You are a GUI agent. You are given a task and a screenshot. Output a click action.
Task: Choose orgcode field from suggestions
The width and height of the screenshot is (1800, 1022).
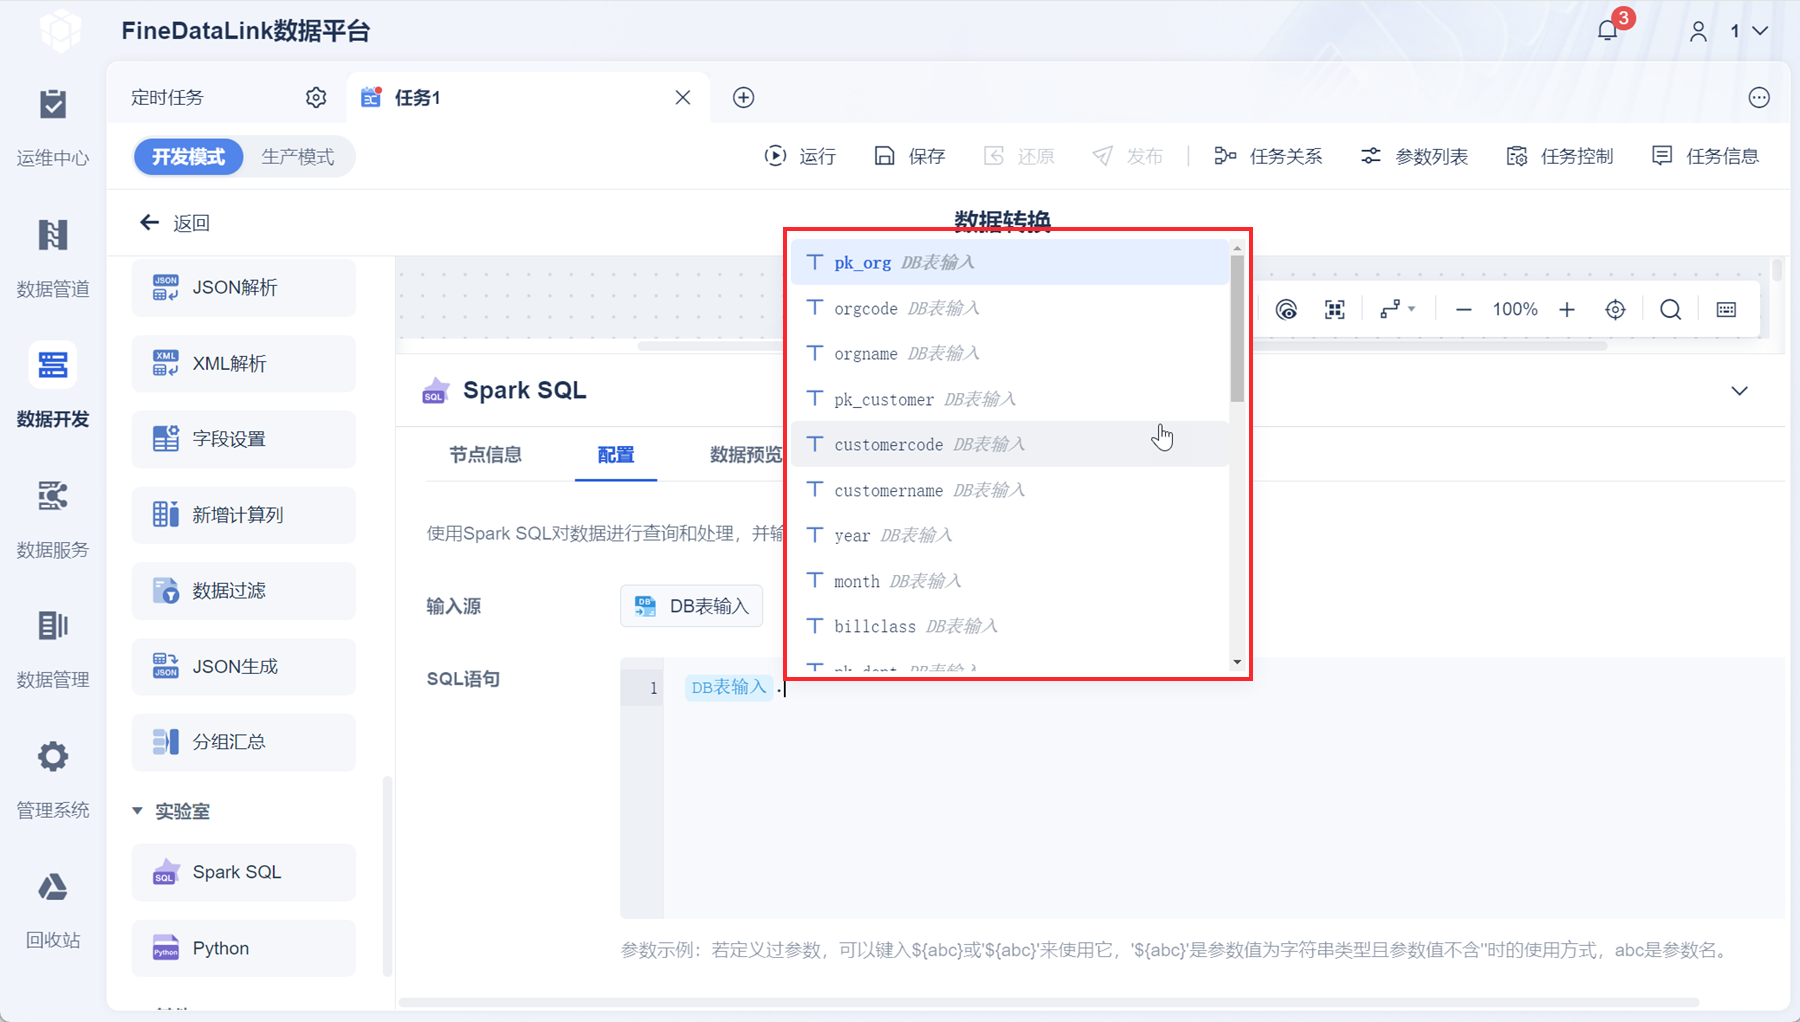(x=1010, y=308)
